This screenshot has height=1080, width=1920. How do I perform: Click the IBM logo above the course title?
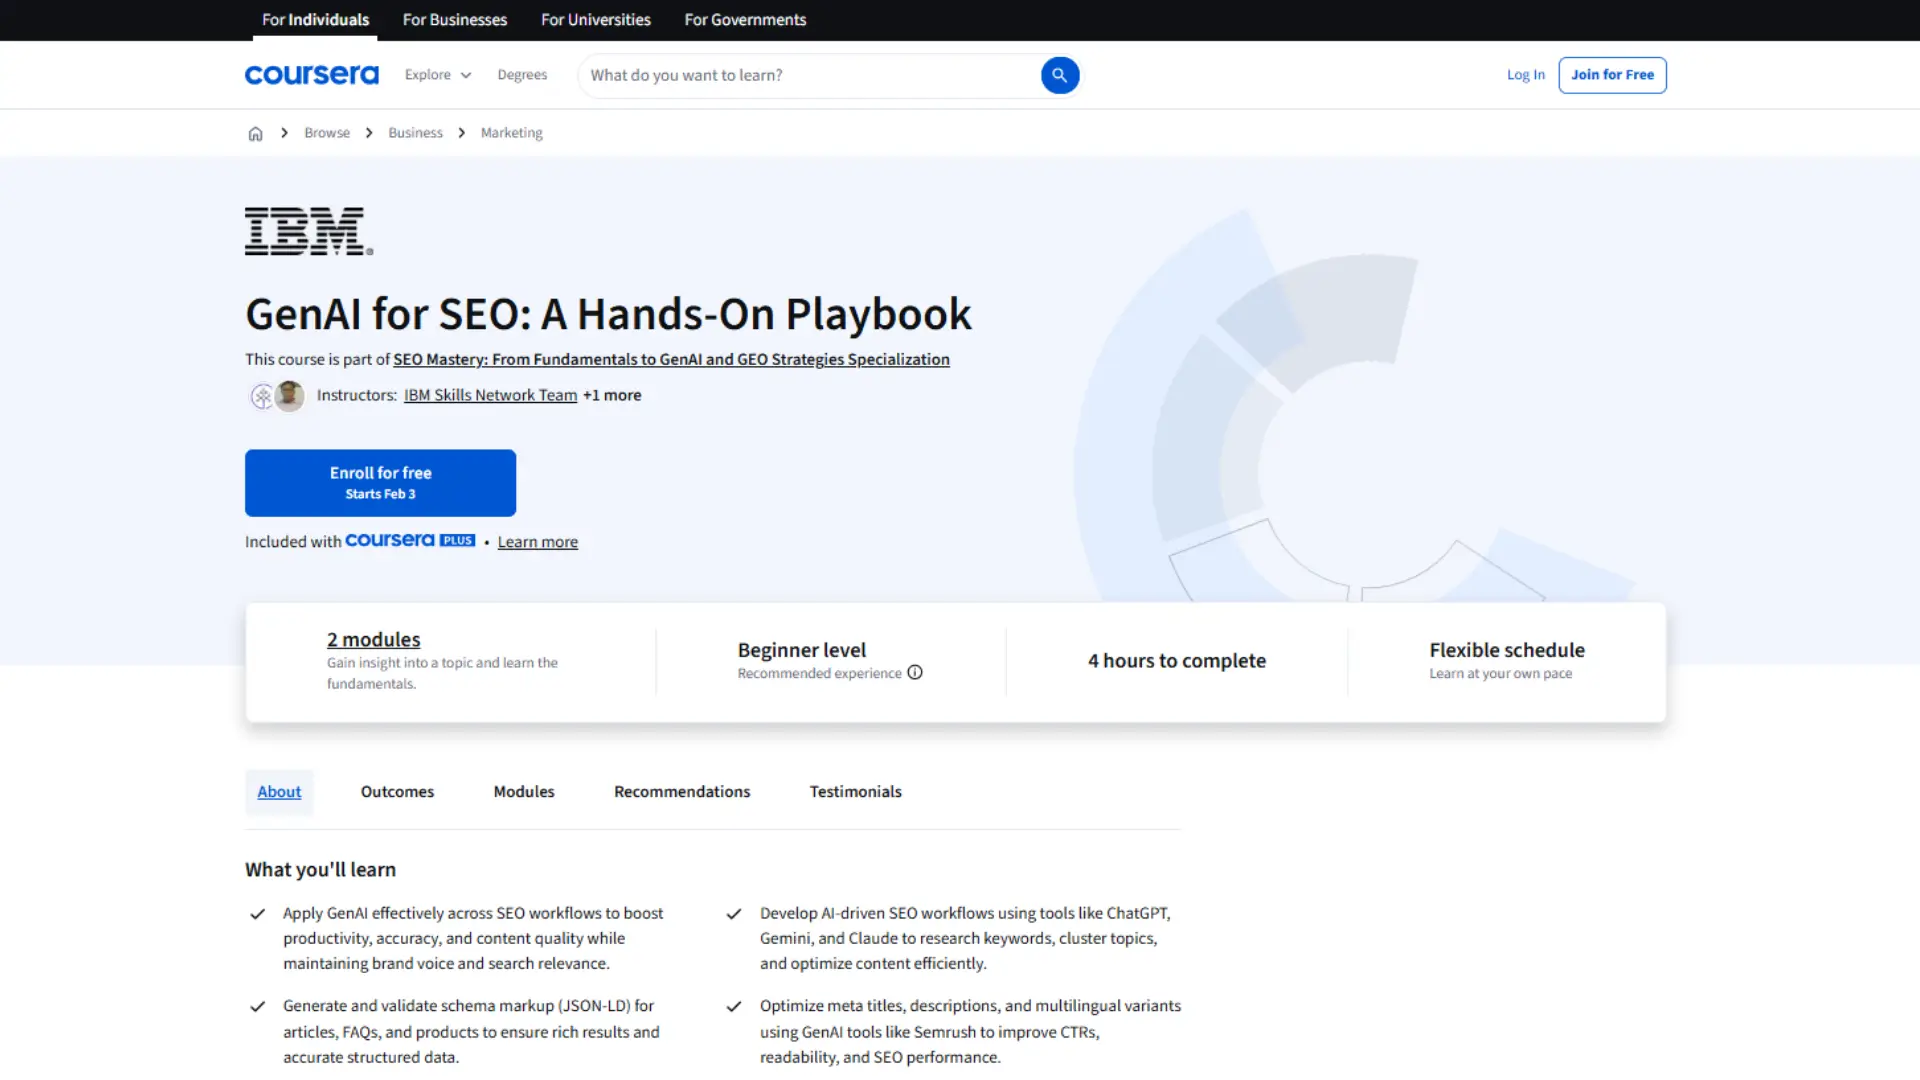[306, 230]
